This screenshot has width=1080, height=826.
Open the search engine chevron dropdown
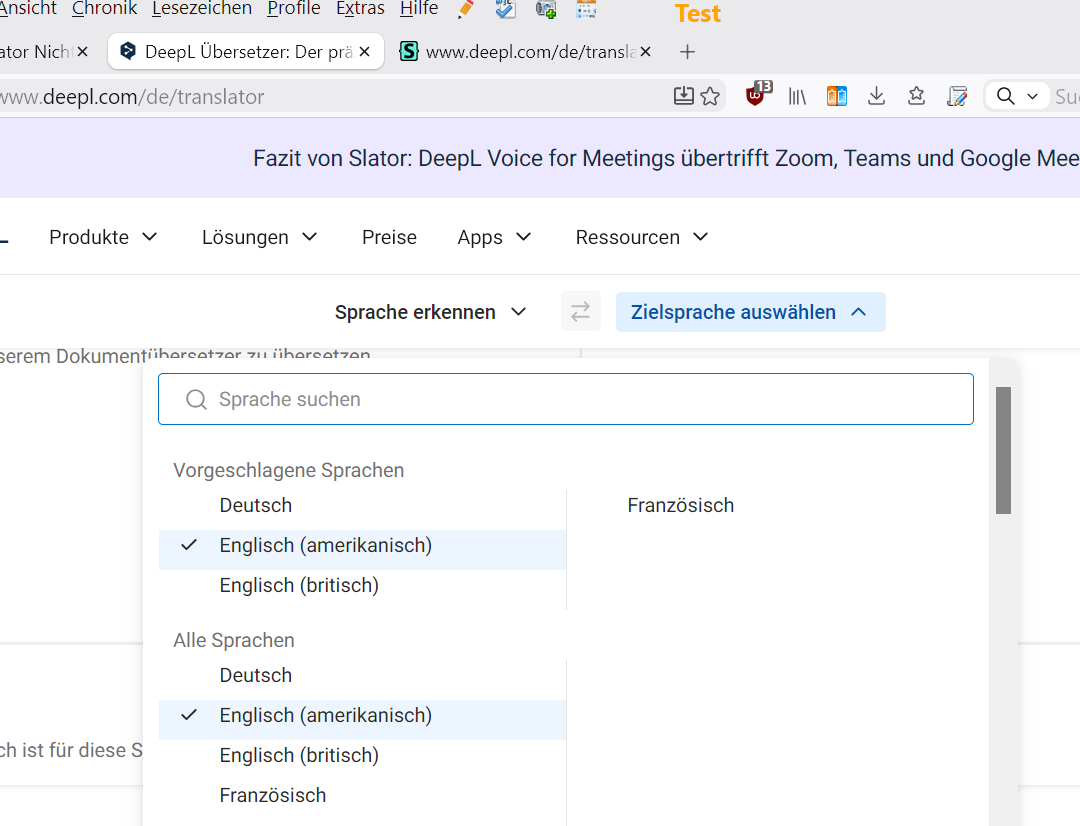click(x=1032, y=96)
